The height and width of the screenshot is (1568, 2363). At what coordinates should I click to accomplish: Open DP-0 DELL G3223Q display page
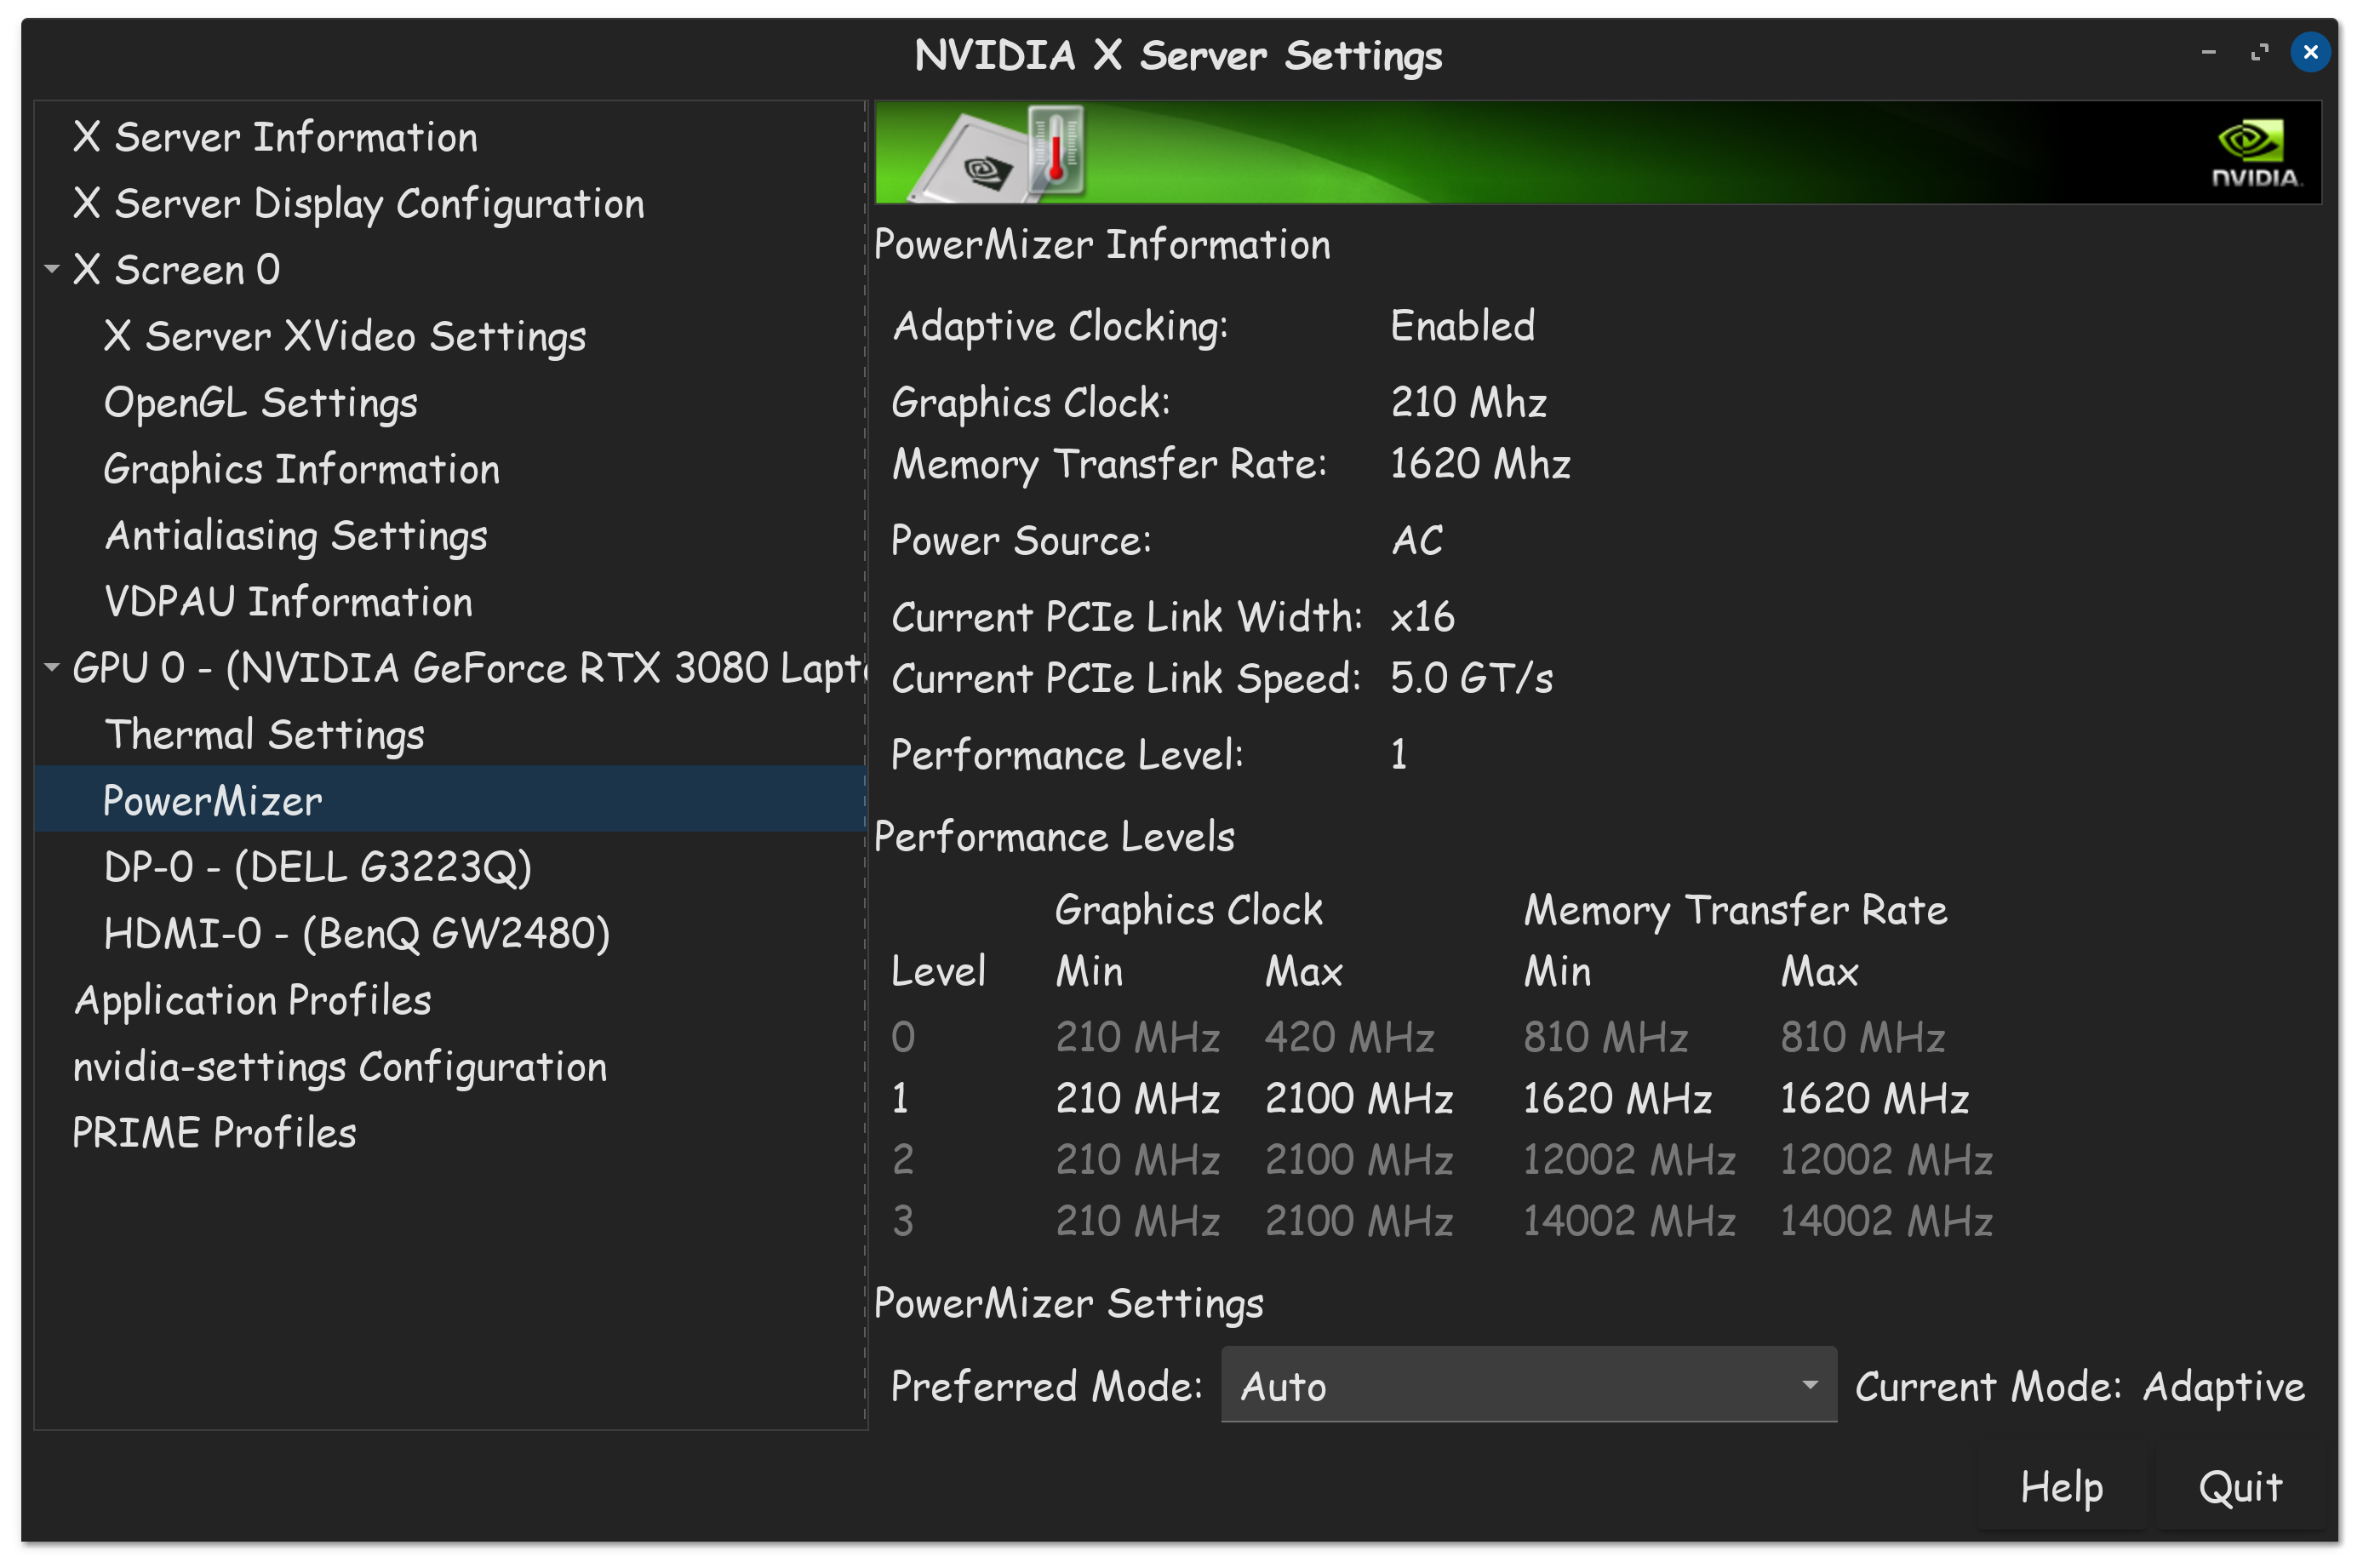(x=317, y=867)
